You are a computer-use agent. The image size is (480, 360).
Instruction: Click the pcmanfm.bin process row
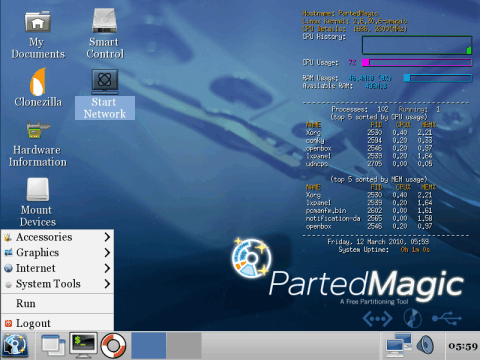pyautogui.click(x=369, y=211)
